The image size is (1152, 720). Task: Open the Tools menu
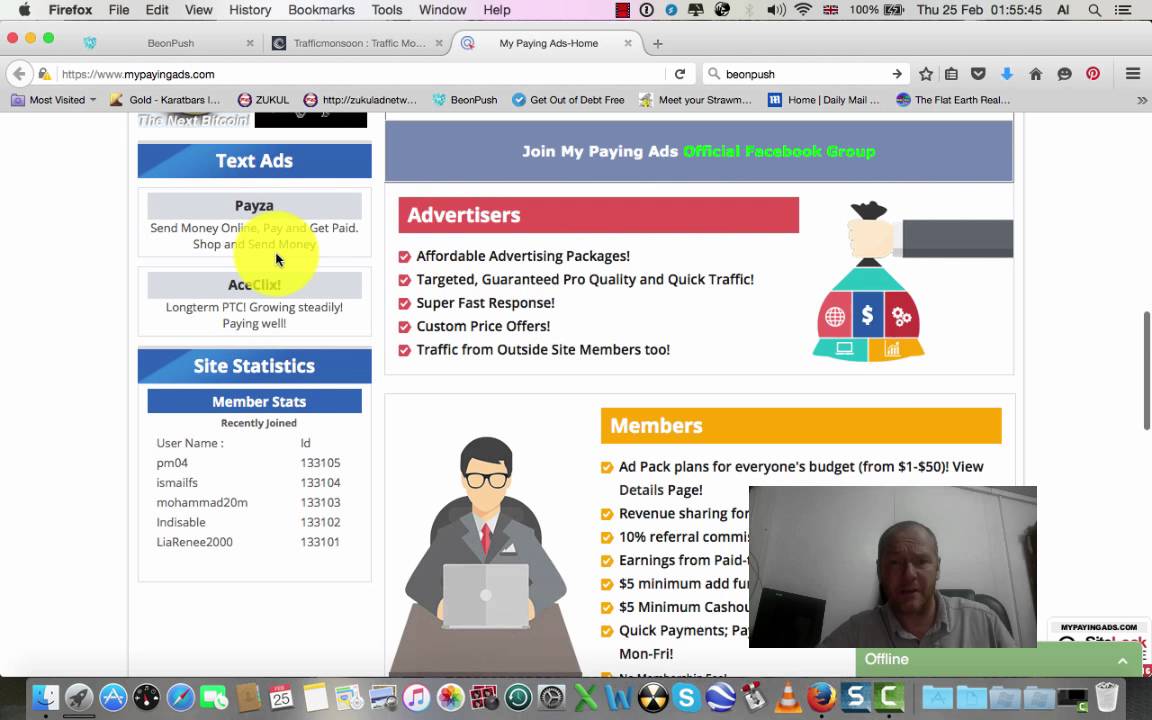click(x=386, y=10)
